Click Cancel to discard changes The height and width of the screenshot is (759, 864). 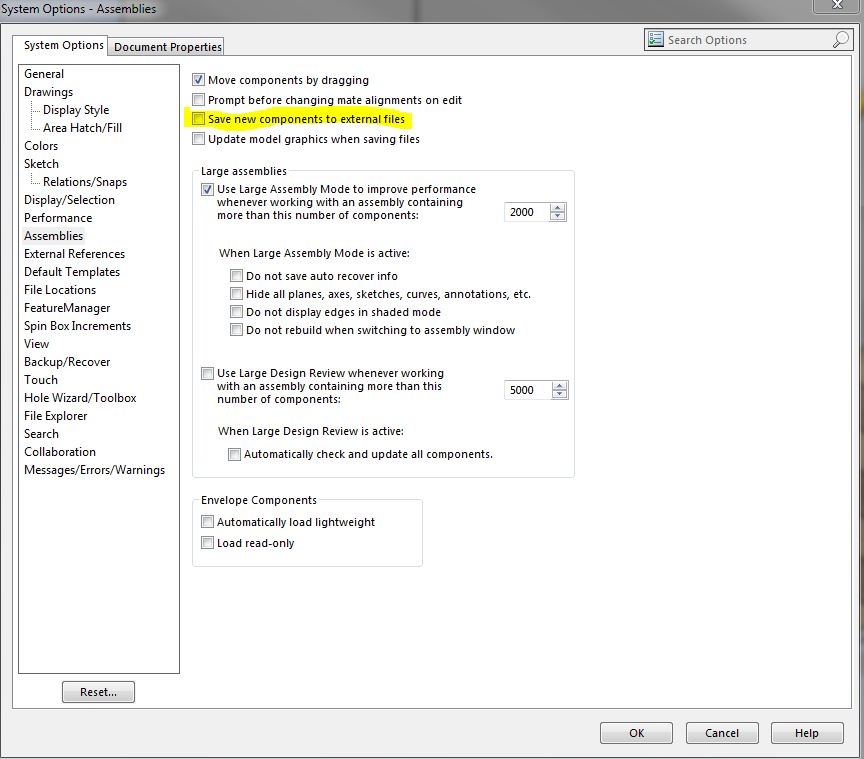tap(722, 733)
